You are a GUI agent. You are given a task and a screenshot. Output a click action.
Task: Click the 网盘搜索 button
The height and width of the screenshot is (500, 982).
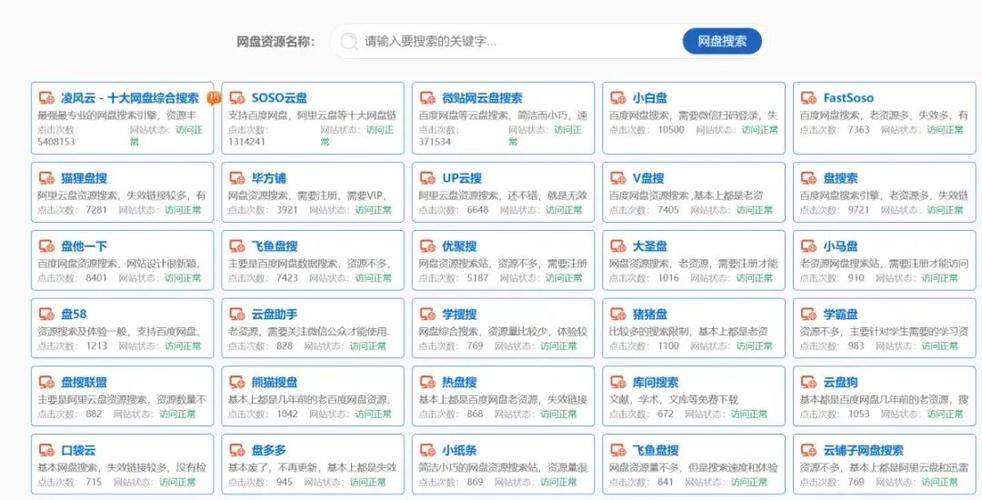click(x=722, y=41)
